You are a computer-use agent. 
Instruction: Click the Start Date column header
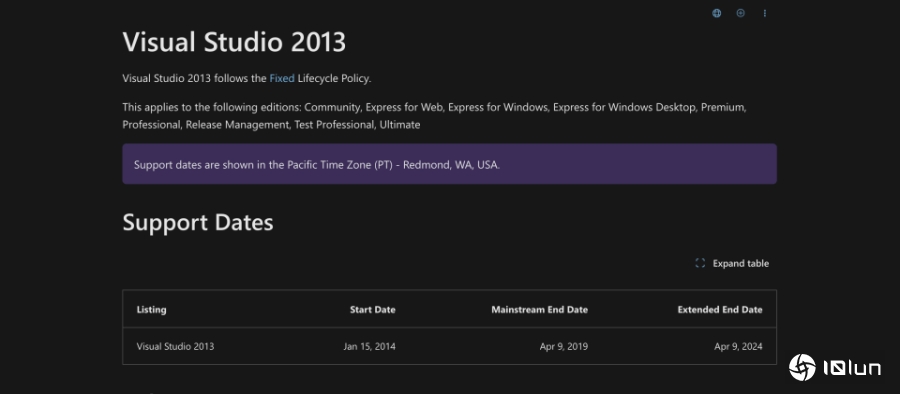[x=373, y=310]
